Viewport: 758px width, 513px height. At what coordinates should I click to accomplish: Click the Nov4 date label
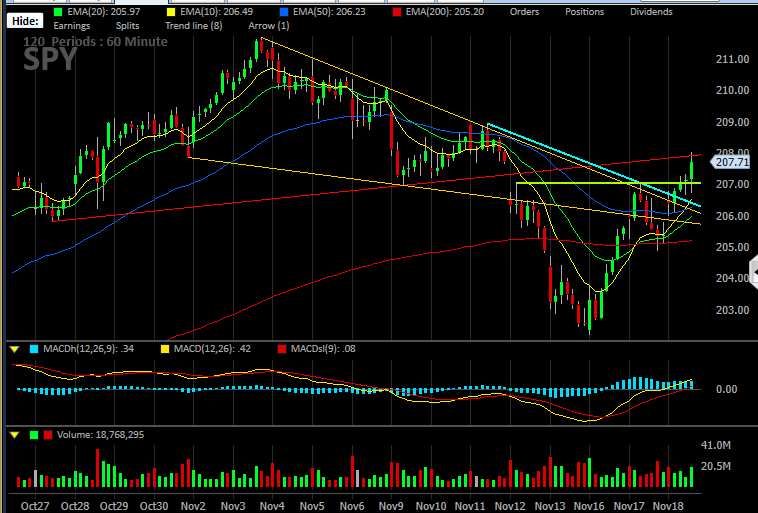click(272, 506)
